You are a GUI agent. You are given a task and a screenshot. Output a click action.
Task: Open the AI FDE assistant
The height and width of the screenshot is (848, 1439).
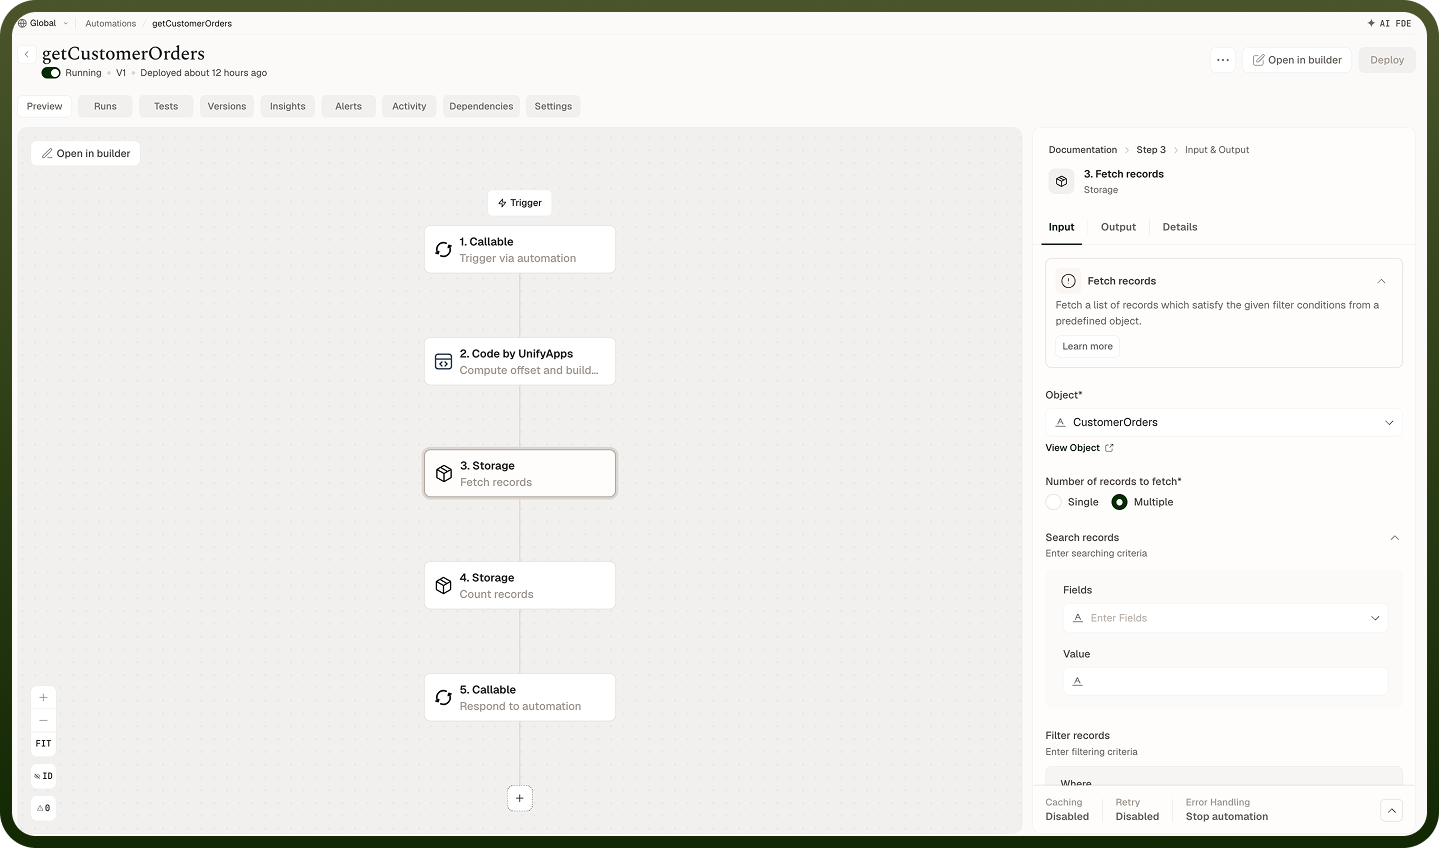1390,23
